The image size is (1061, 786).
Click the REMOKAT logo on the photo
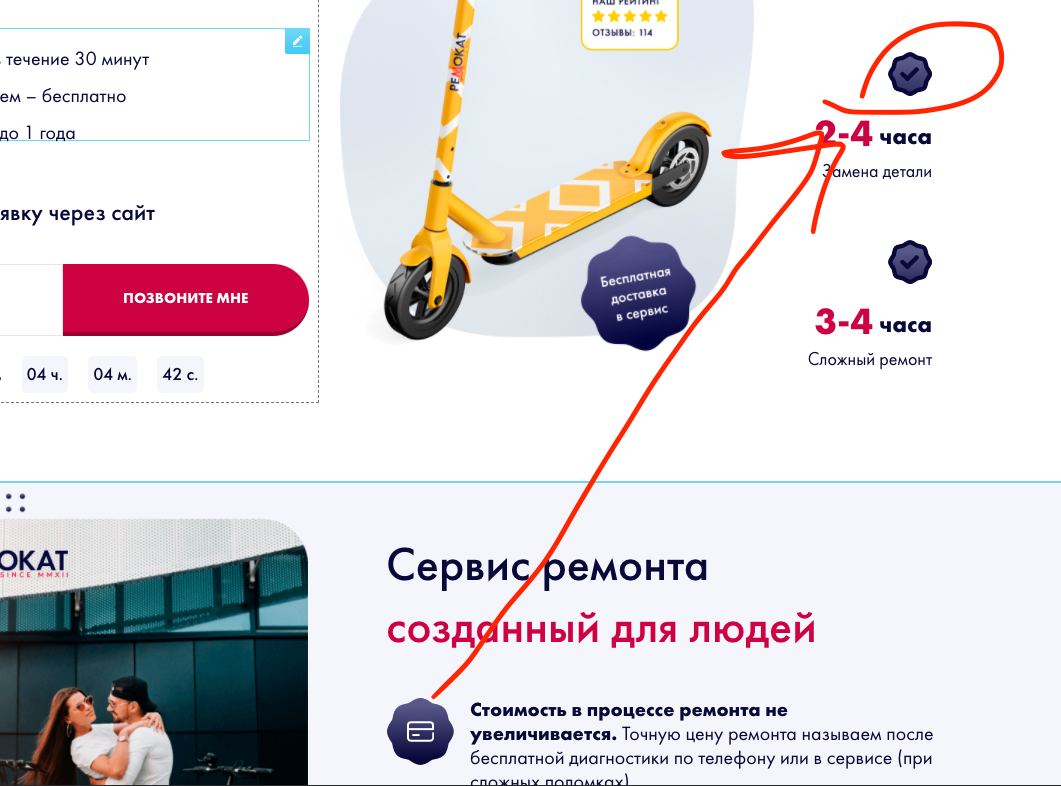[x=34, y=562]
